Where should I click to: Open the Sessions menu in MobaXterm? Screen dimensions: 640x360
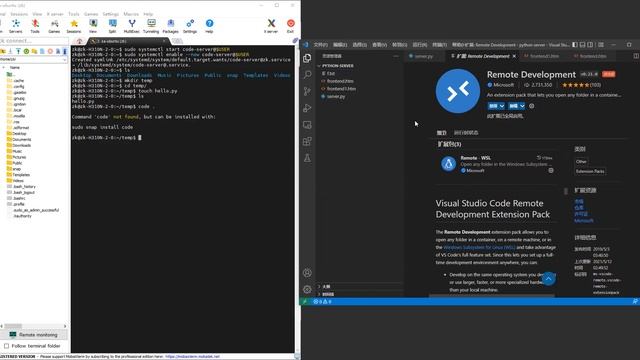pyautogui.click(x=19, y=14)
